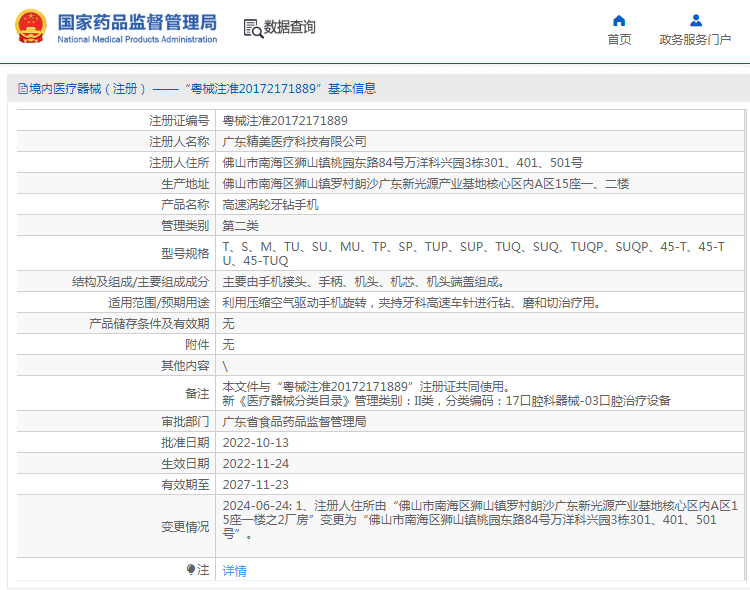Click the 变更情况 row label
750x590 pixels.
coord(185,527)
